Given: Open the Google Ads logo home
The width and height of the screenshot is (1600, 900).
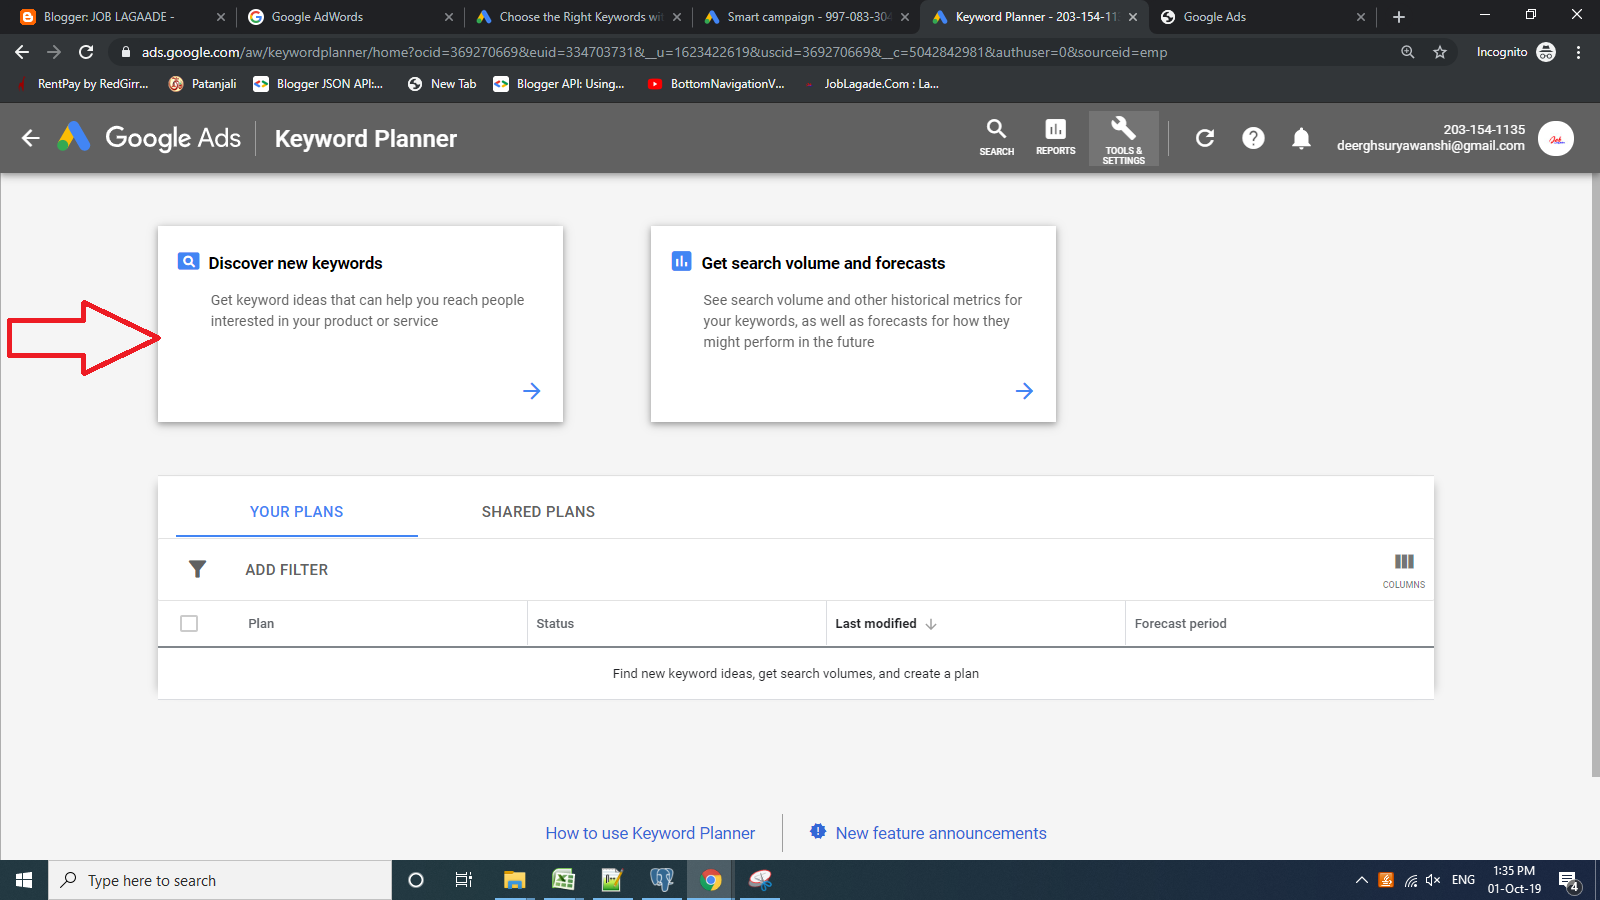Looking at the screenshot, I should click(150, 138).
